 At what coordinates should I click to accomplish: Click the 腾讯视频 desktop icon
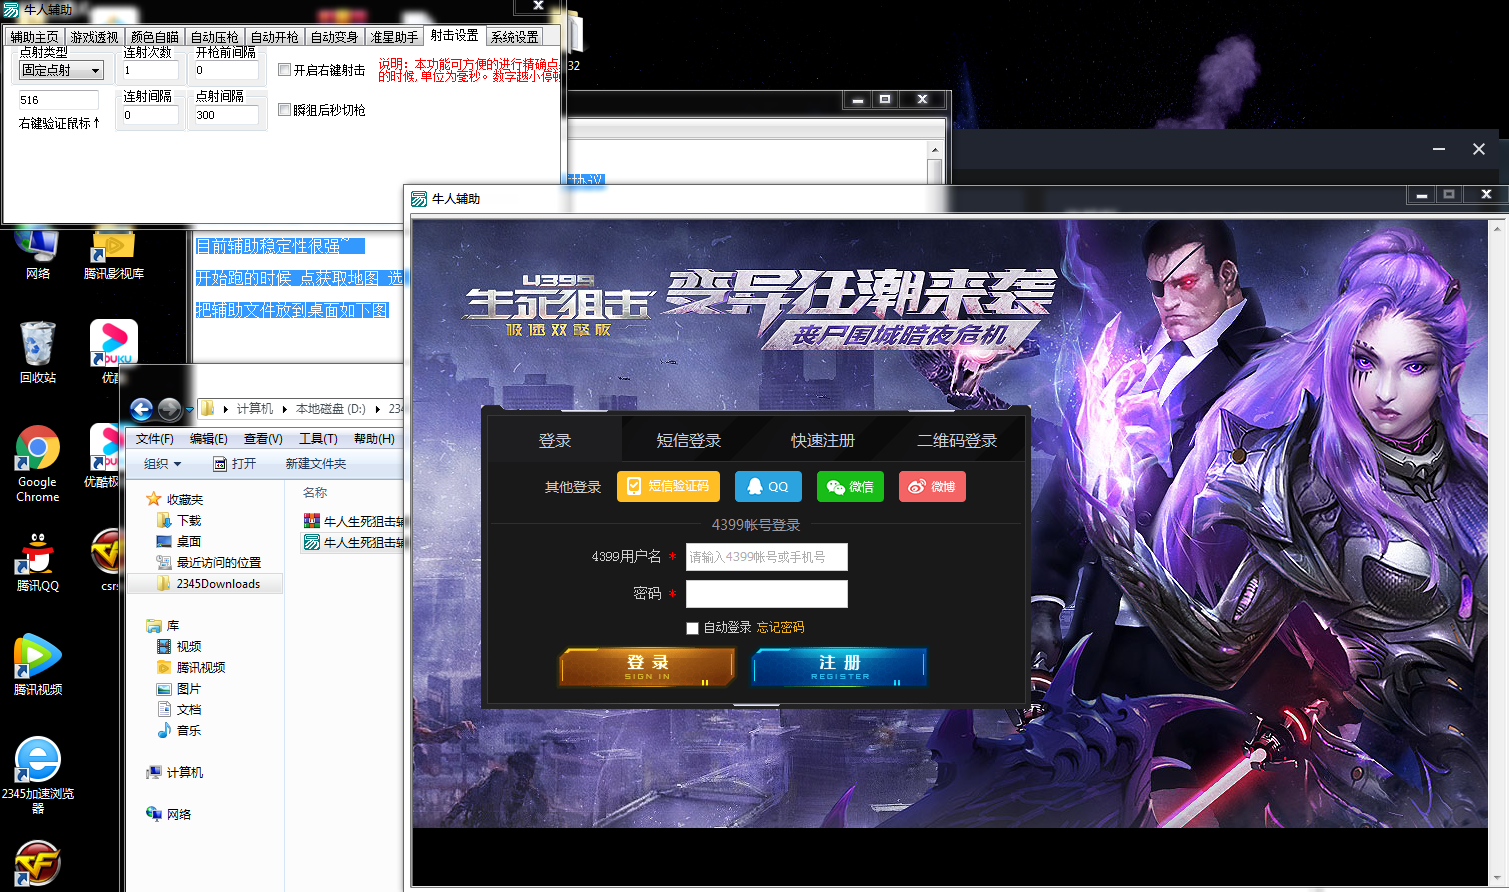[38, 665]
